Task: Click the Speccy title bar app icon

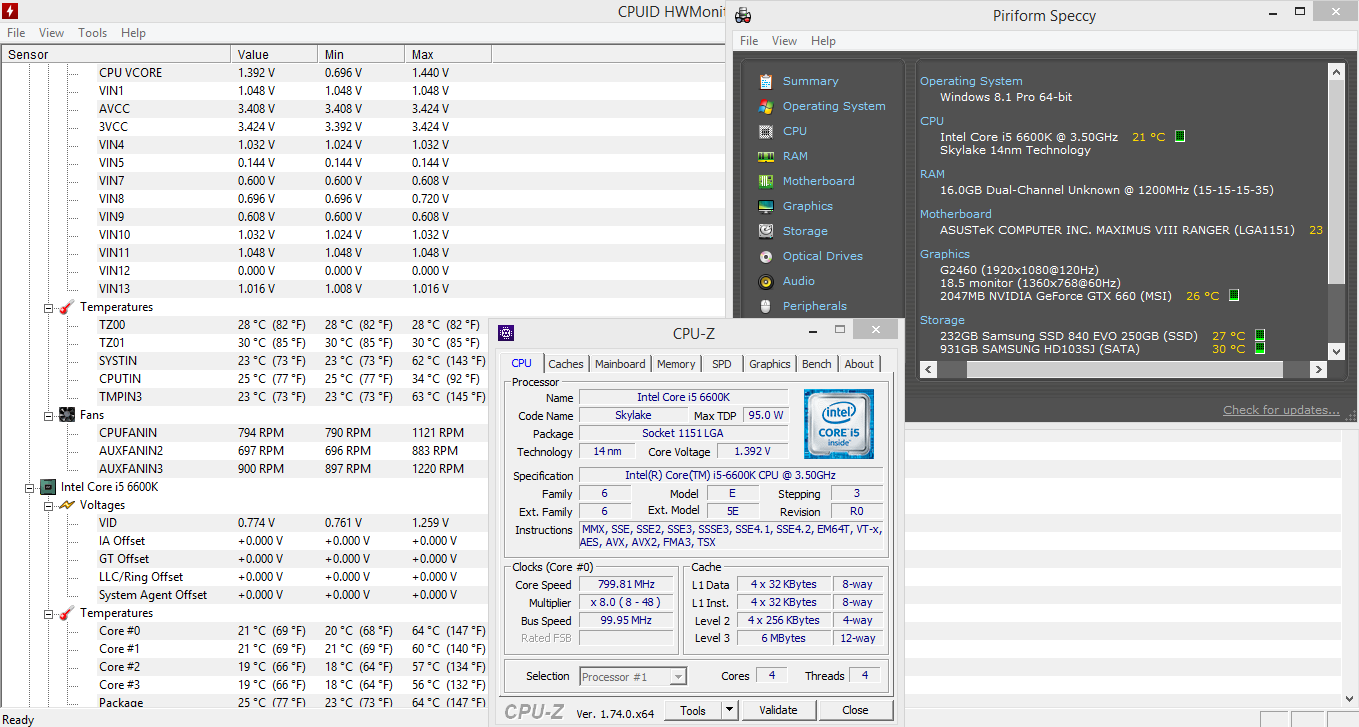Action: point(743,15)
